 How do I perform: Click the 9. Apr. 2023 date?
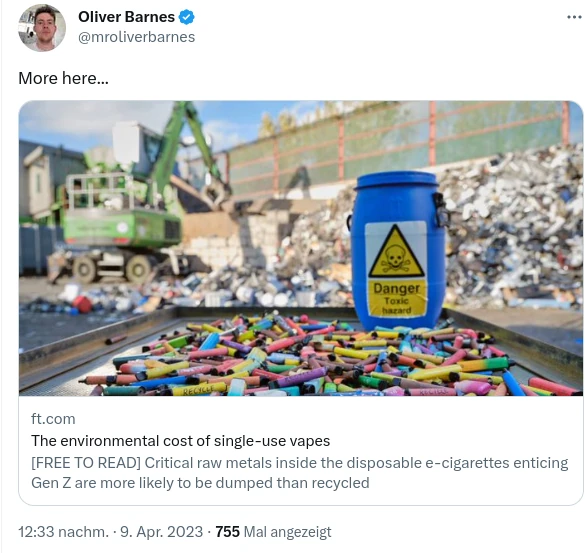(x=162, y=532)
